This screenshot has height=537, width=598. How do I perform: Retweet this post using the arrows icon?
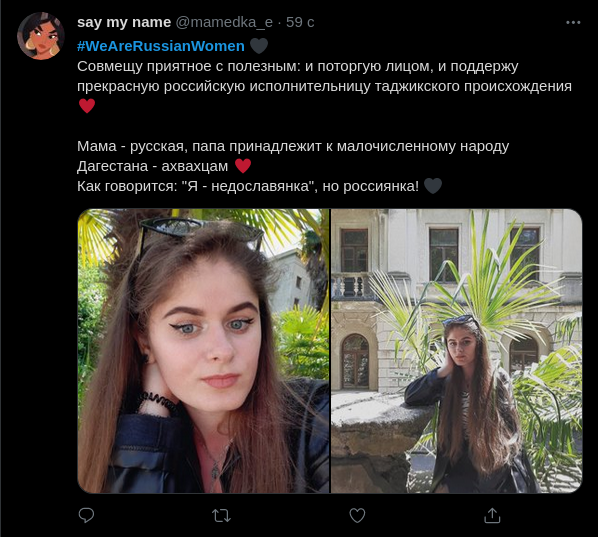click(x=222, y=516)
